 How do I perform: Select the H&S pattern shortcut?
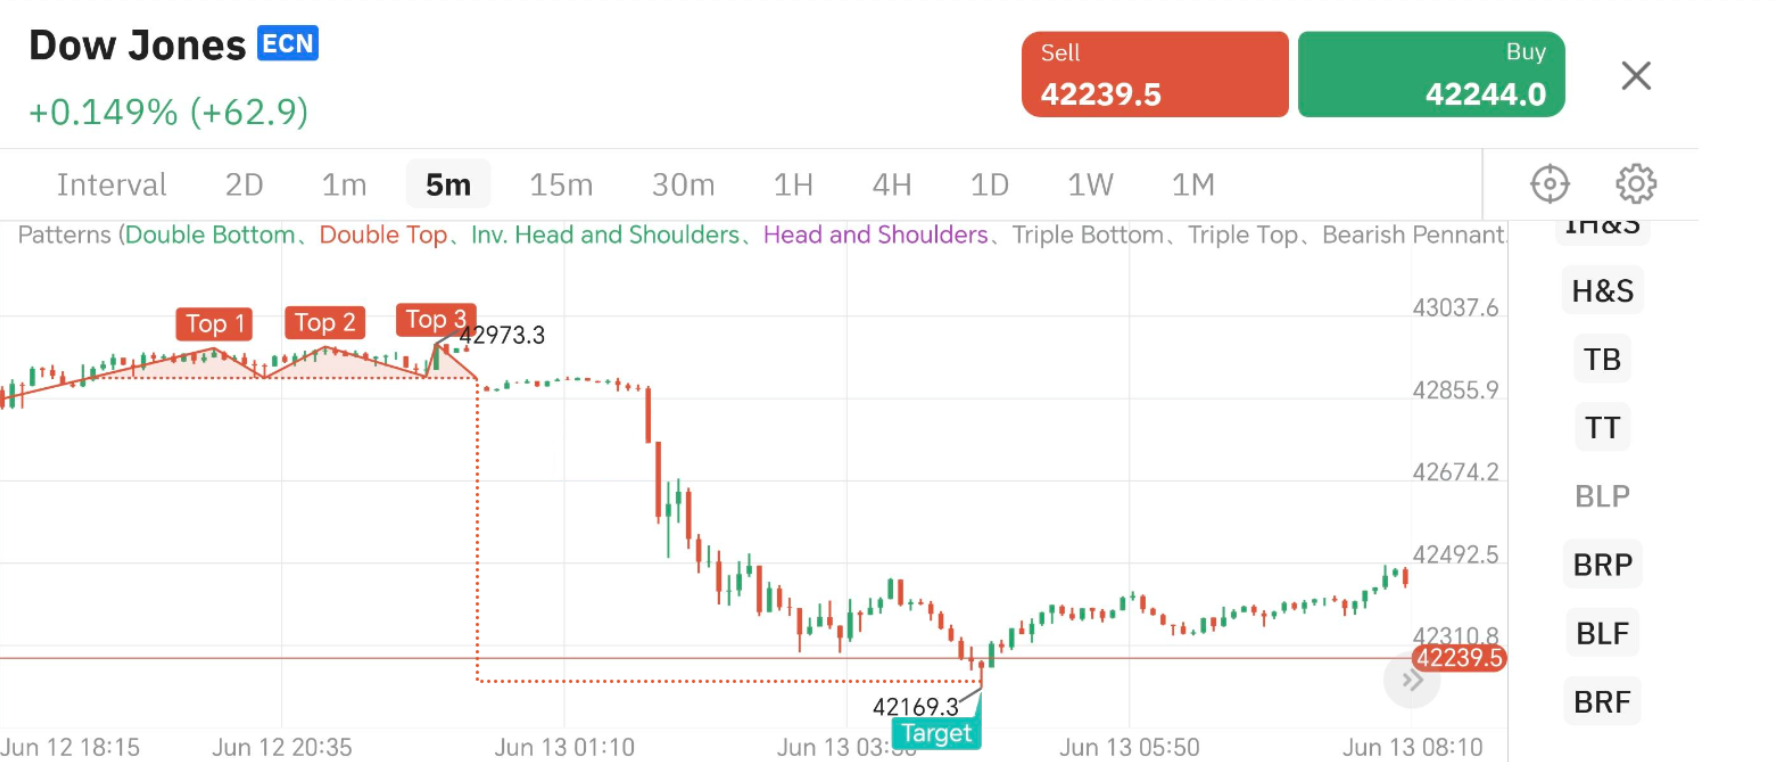(x=1601, y=290)
